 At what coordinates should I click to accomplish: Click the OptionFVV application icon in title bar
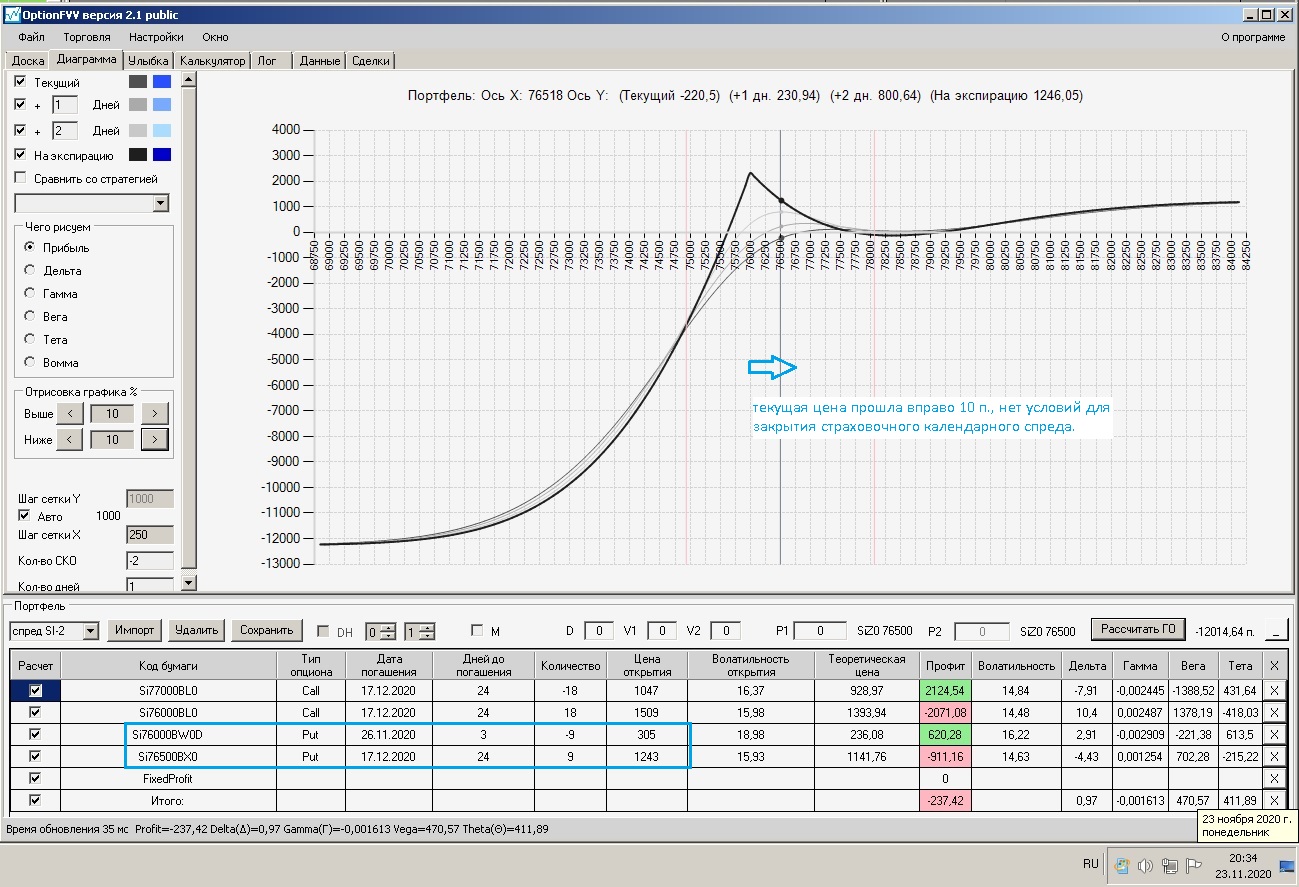12,15
